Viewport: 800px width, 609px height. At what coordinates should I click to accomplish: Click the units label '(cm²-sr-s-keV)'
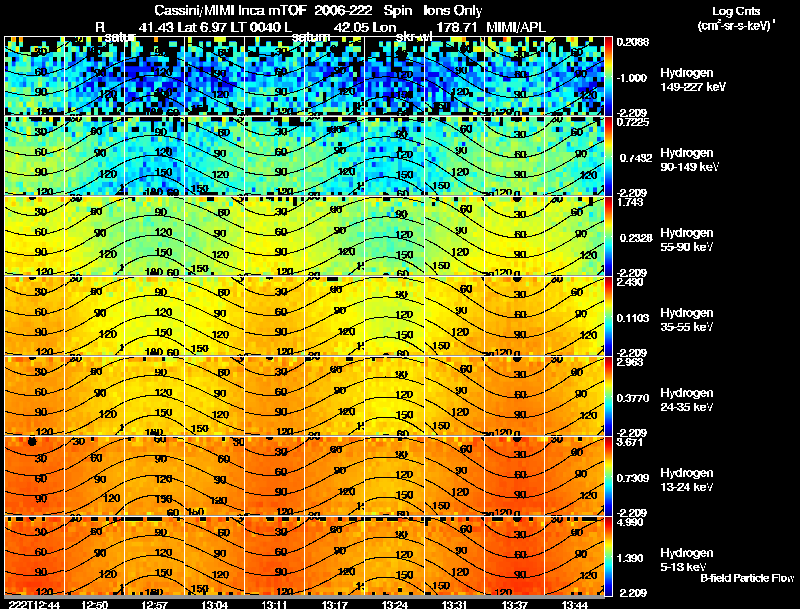[736, 26]
